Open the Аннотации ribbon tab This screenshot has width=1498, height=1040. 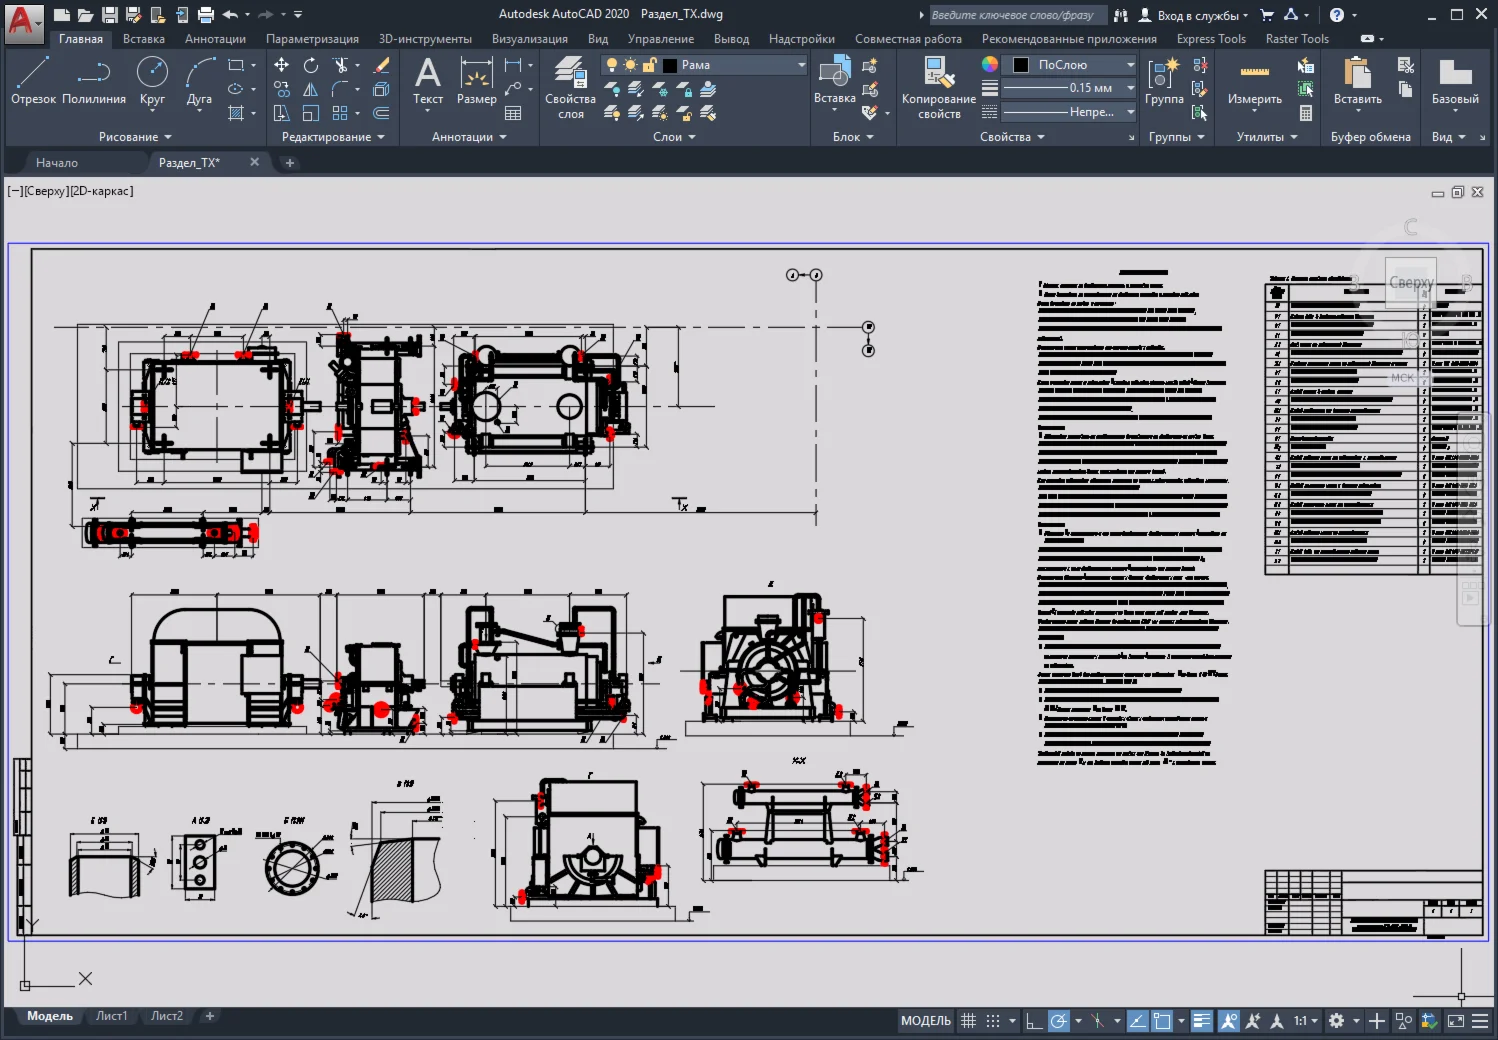point(215,39)
